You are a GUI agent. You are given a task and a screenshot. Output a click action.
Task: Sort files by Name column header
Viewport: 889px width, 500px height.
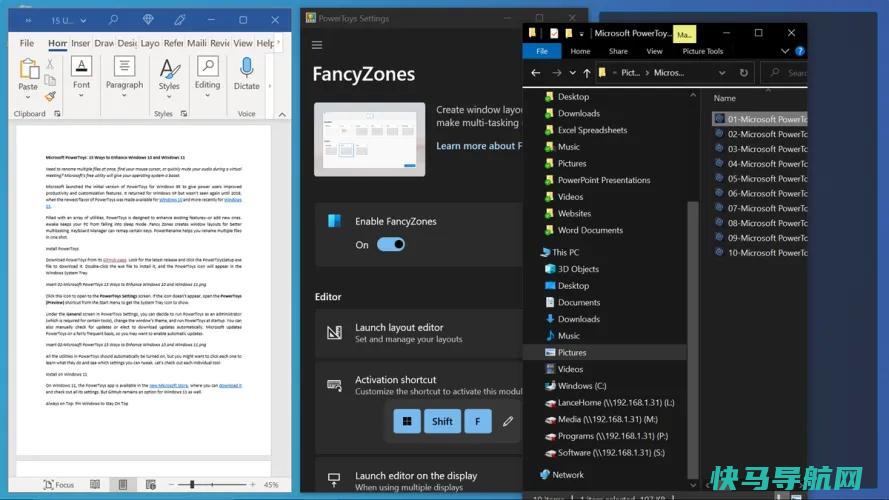[725, 98]
